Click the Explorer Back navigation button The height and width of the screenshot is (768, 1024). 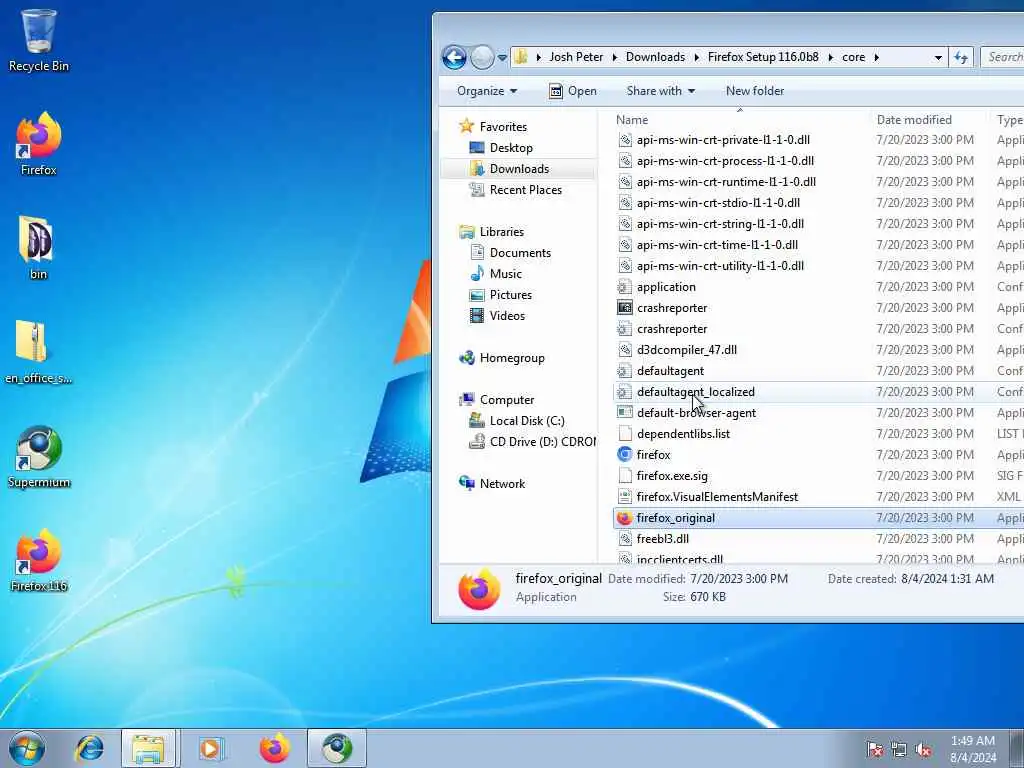[x=454, y=57]
